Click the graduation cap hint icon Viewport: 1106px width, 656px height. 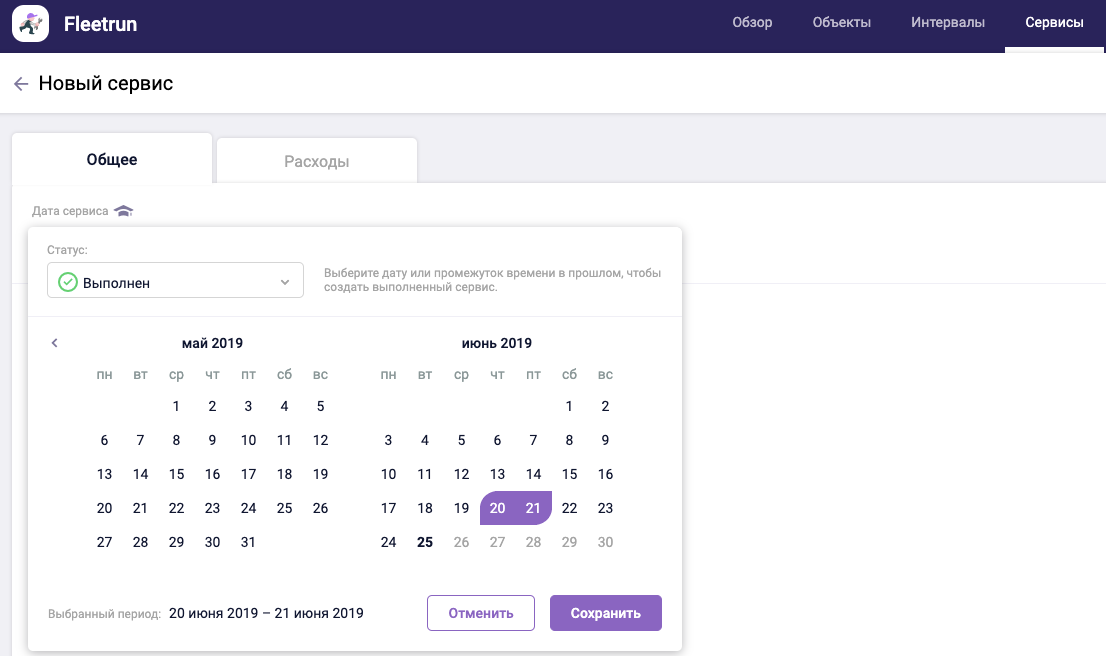[123, 211]
